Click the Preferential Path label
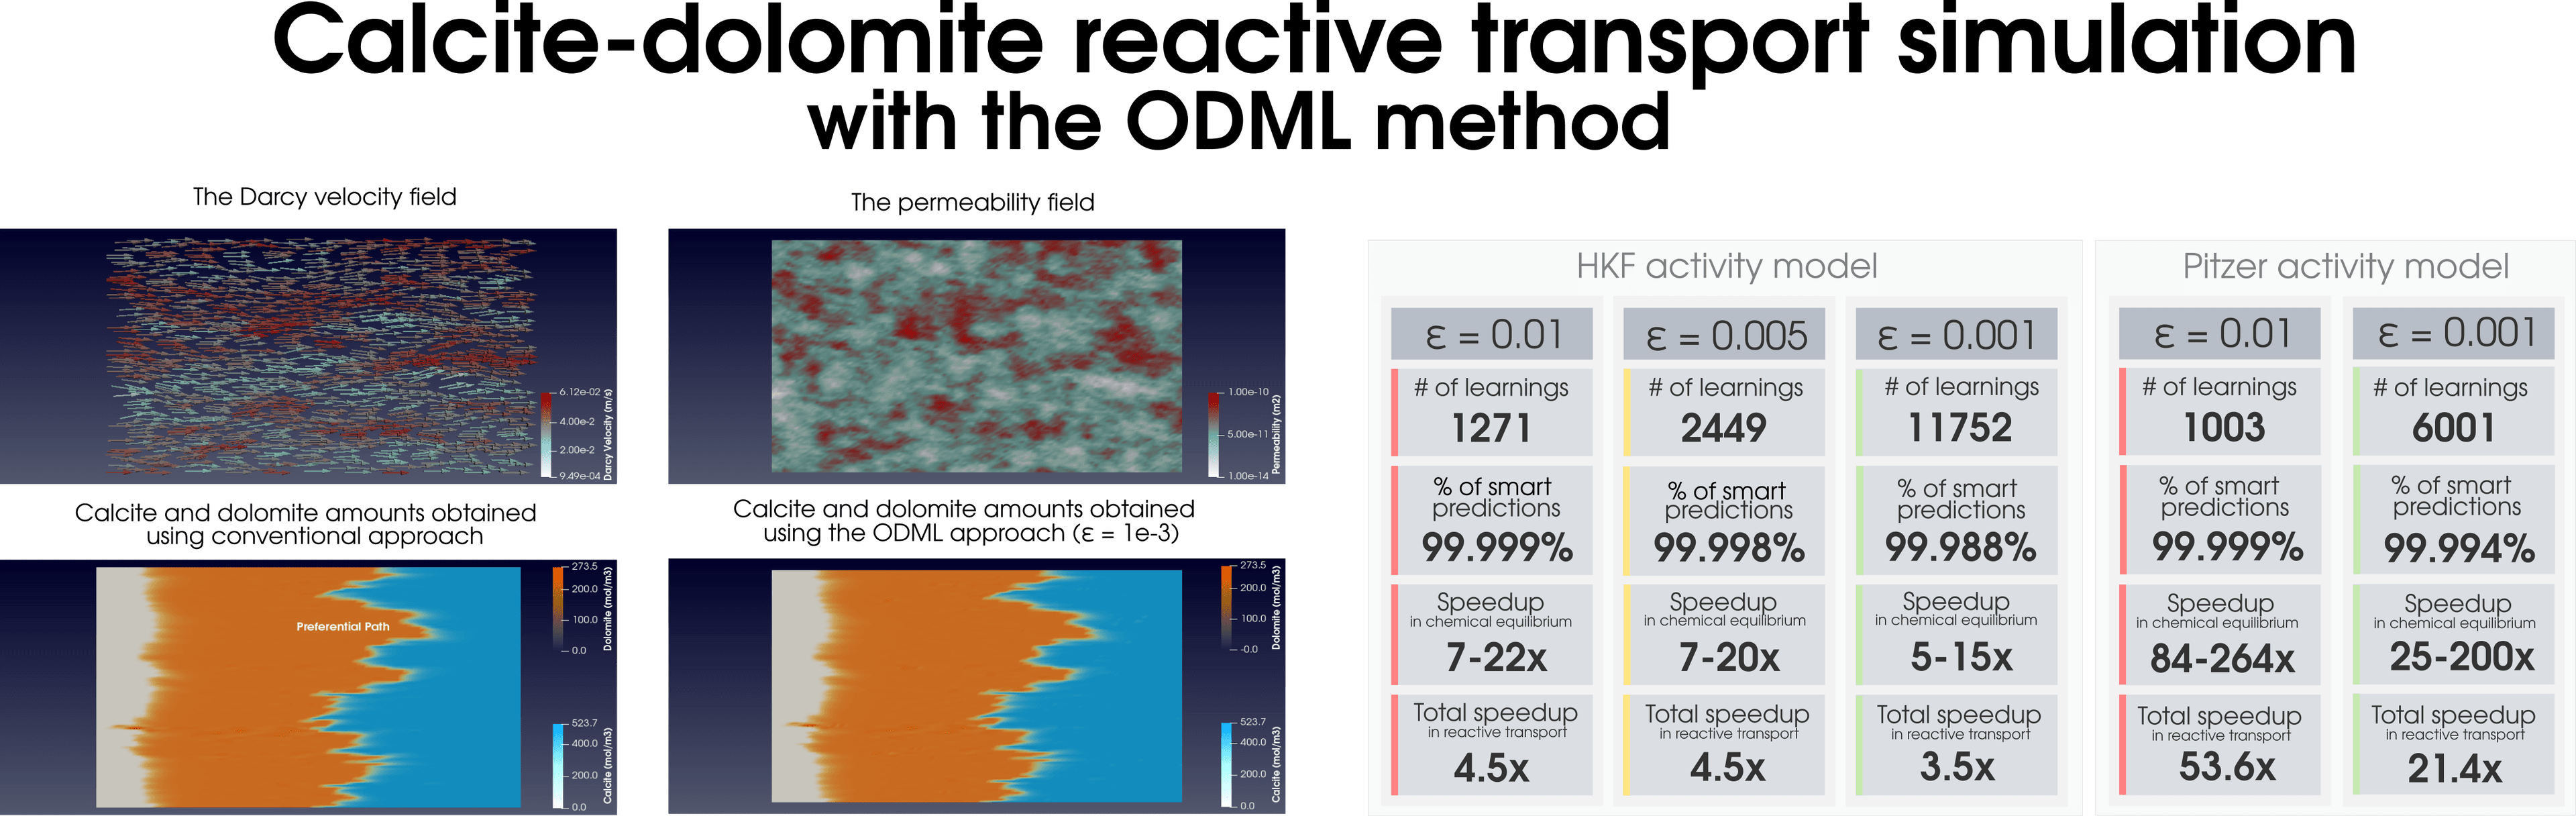The height and width of the screenshot is (816, 2576). point(343,627)
